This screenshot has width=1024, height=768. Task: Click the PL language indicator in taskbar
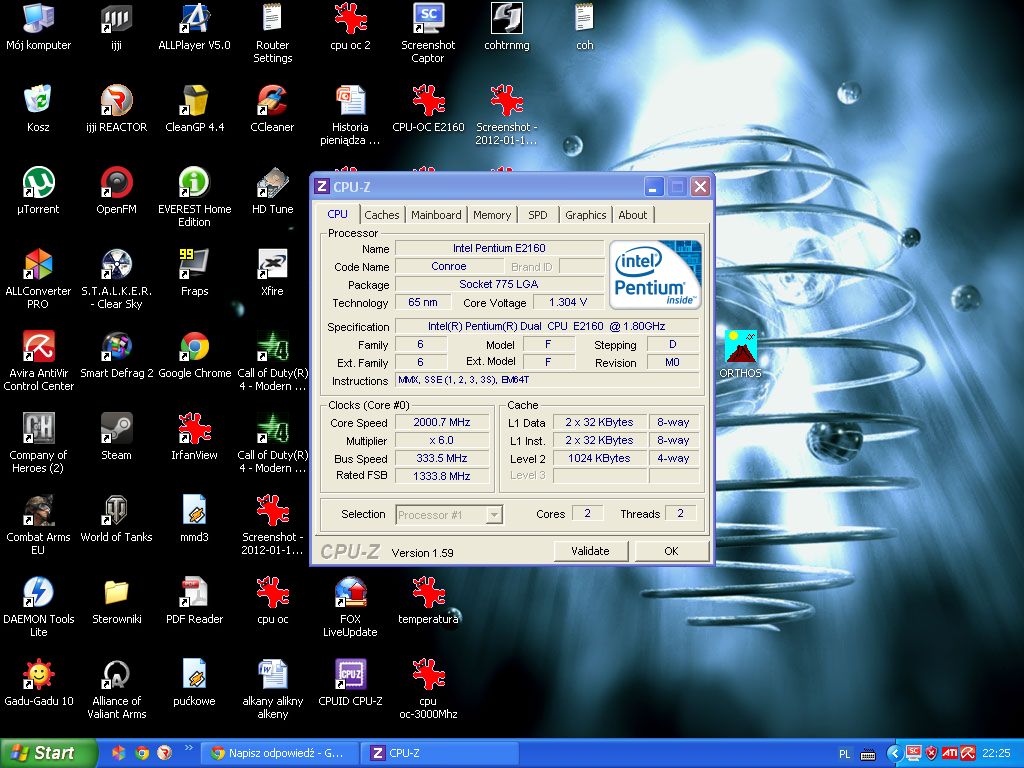[x=844, y=754]
